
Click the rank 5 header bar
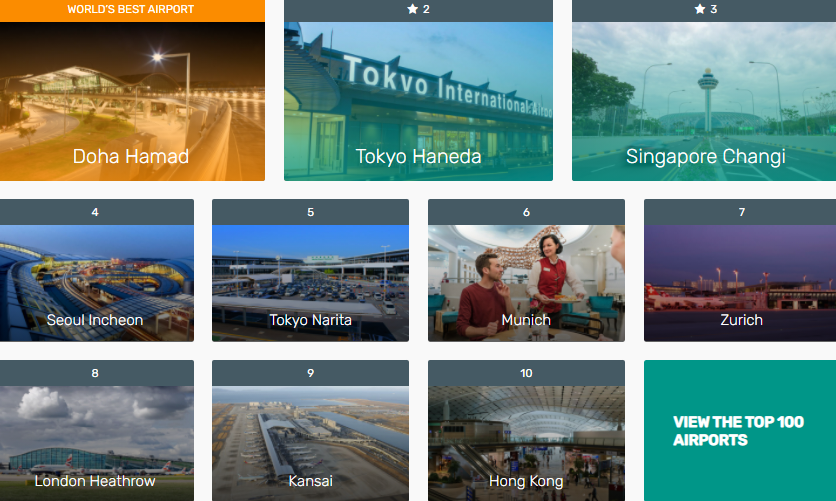tap(310, 212)
